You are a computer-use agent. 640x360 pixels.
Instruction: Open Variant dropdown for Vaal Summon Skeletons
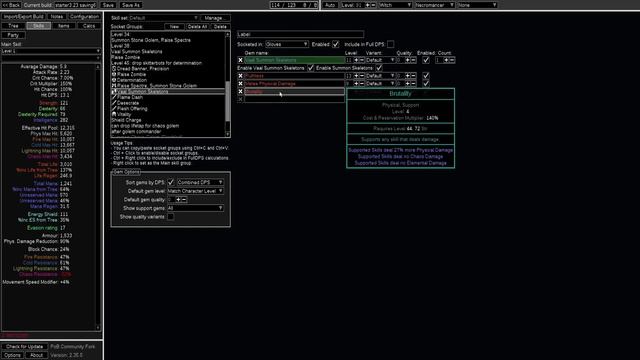[x=380, y=60]
